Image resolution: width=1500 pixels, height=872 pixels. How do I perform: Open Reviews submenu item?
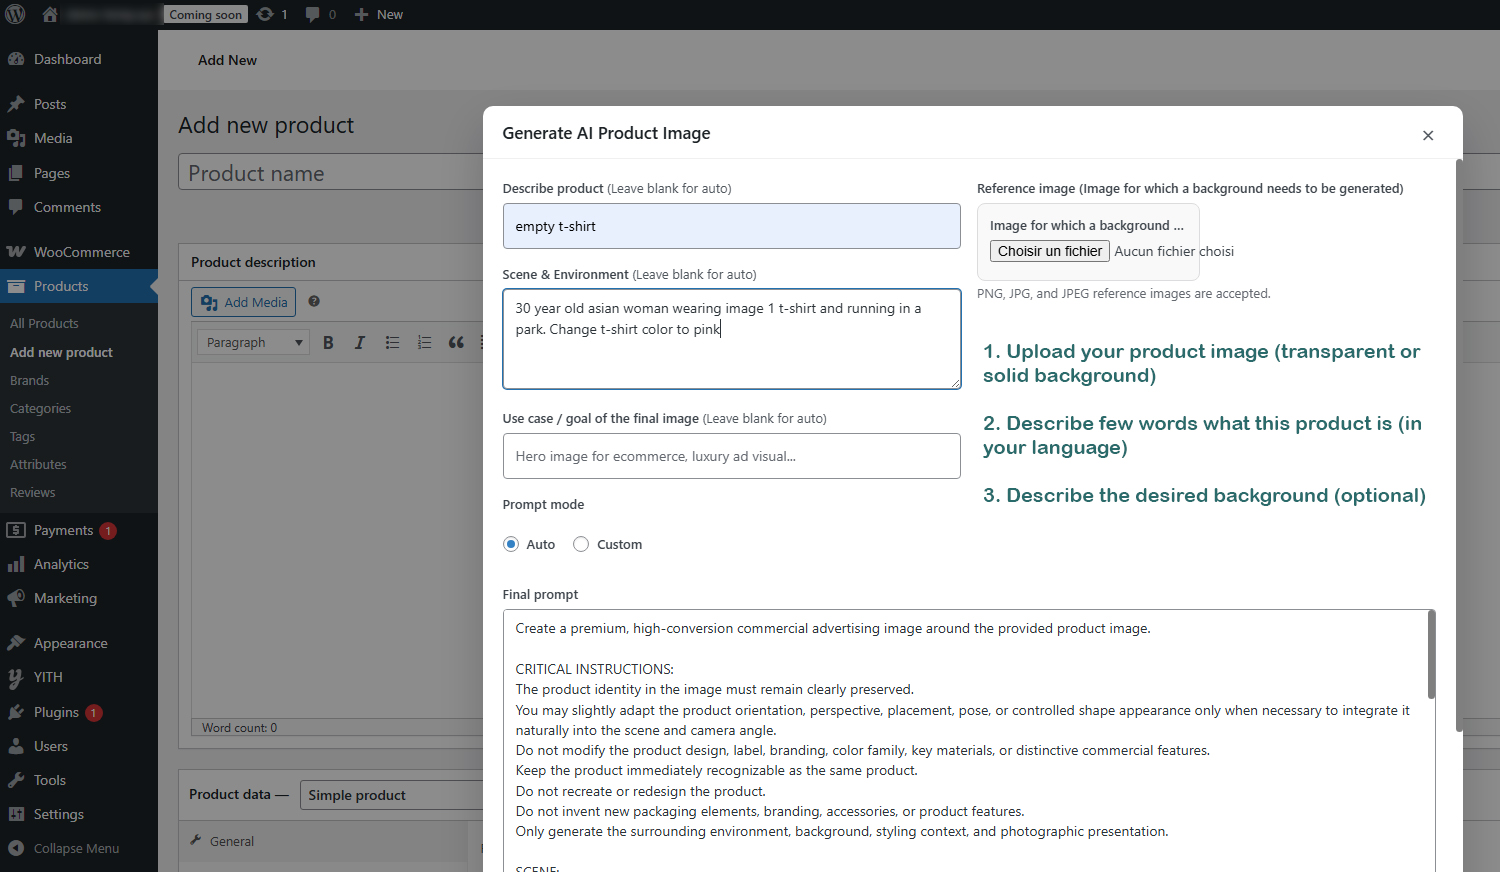tap(32, 492)
